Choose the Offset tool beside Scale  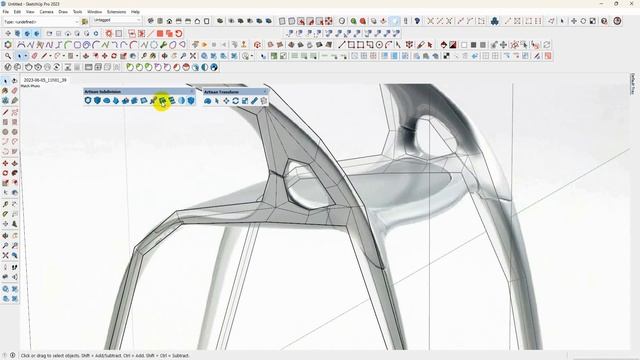[15, 183]
